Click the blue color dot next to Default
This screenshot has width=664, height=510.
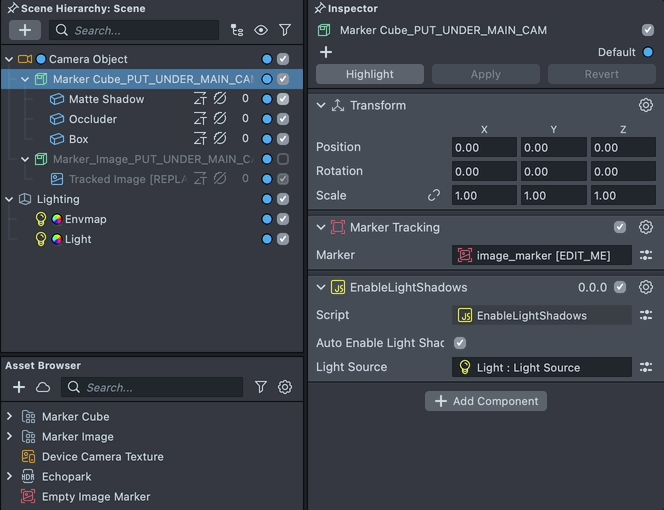(648, 52)
